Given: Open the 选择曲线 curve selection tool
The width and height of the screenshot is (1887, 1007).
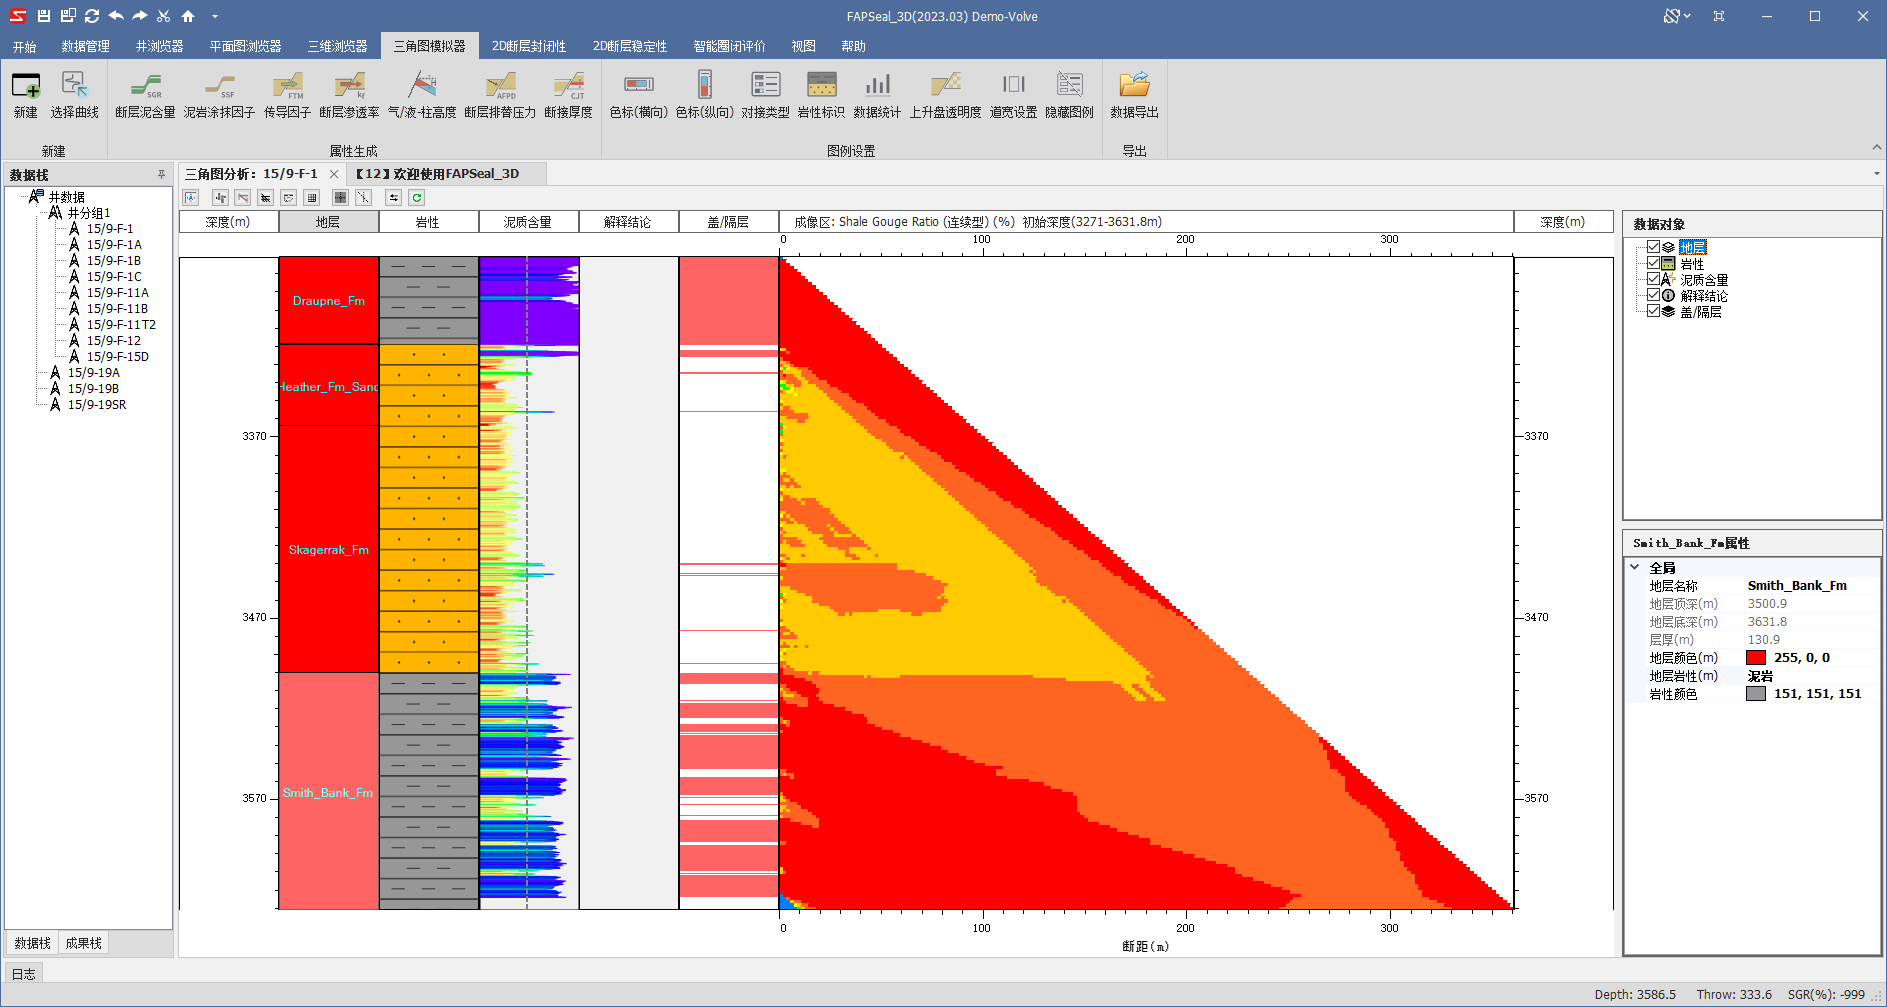Looking at the screenshot, I should point(75,95).
